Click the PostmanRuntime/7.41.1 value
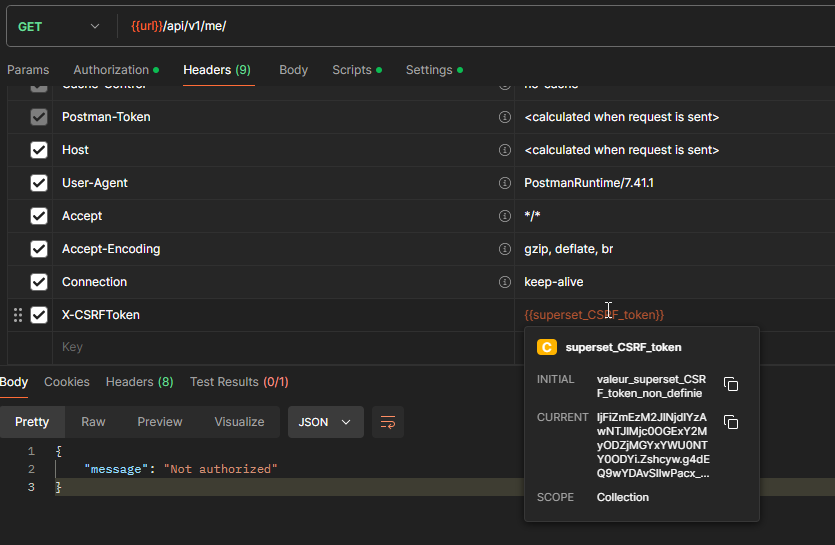 [588, 183]
